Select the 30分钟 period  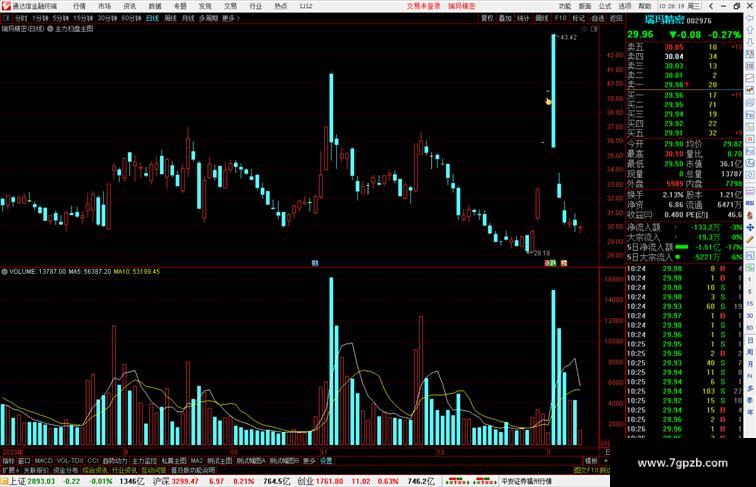click(107, 18)
